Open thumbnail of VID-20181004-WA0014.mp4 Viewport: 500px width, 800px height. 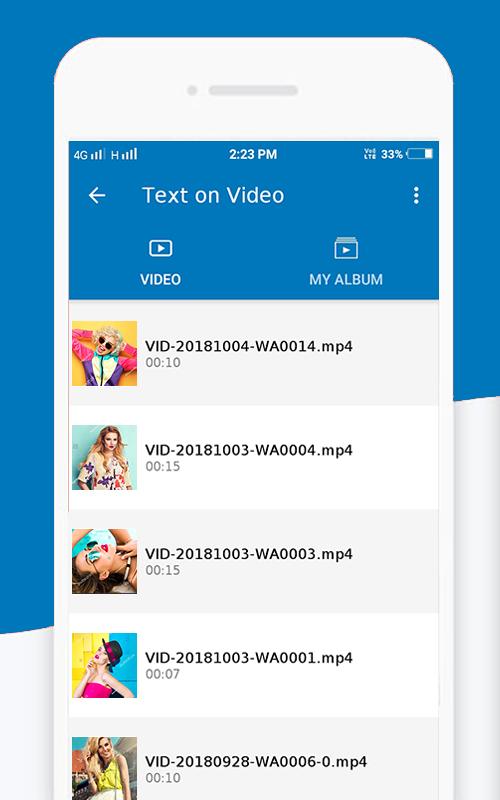pyautogui.click(x=105, y=353)
